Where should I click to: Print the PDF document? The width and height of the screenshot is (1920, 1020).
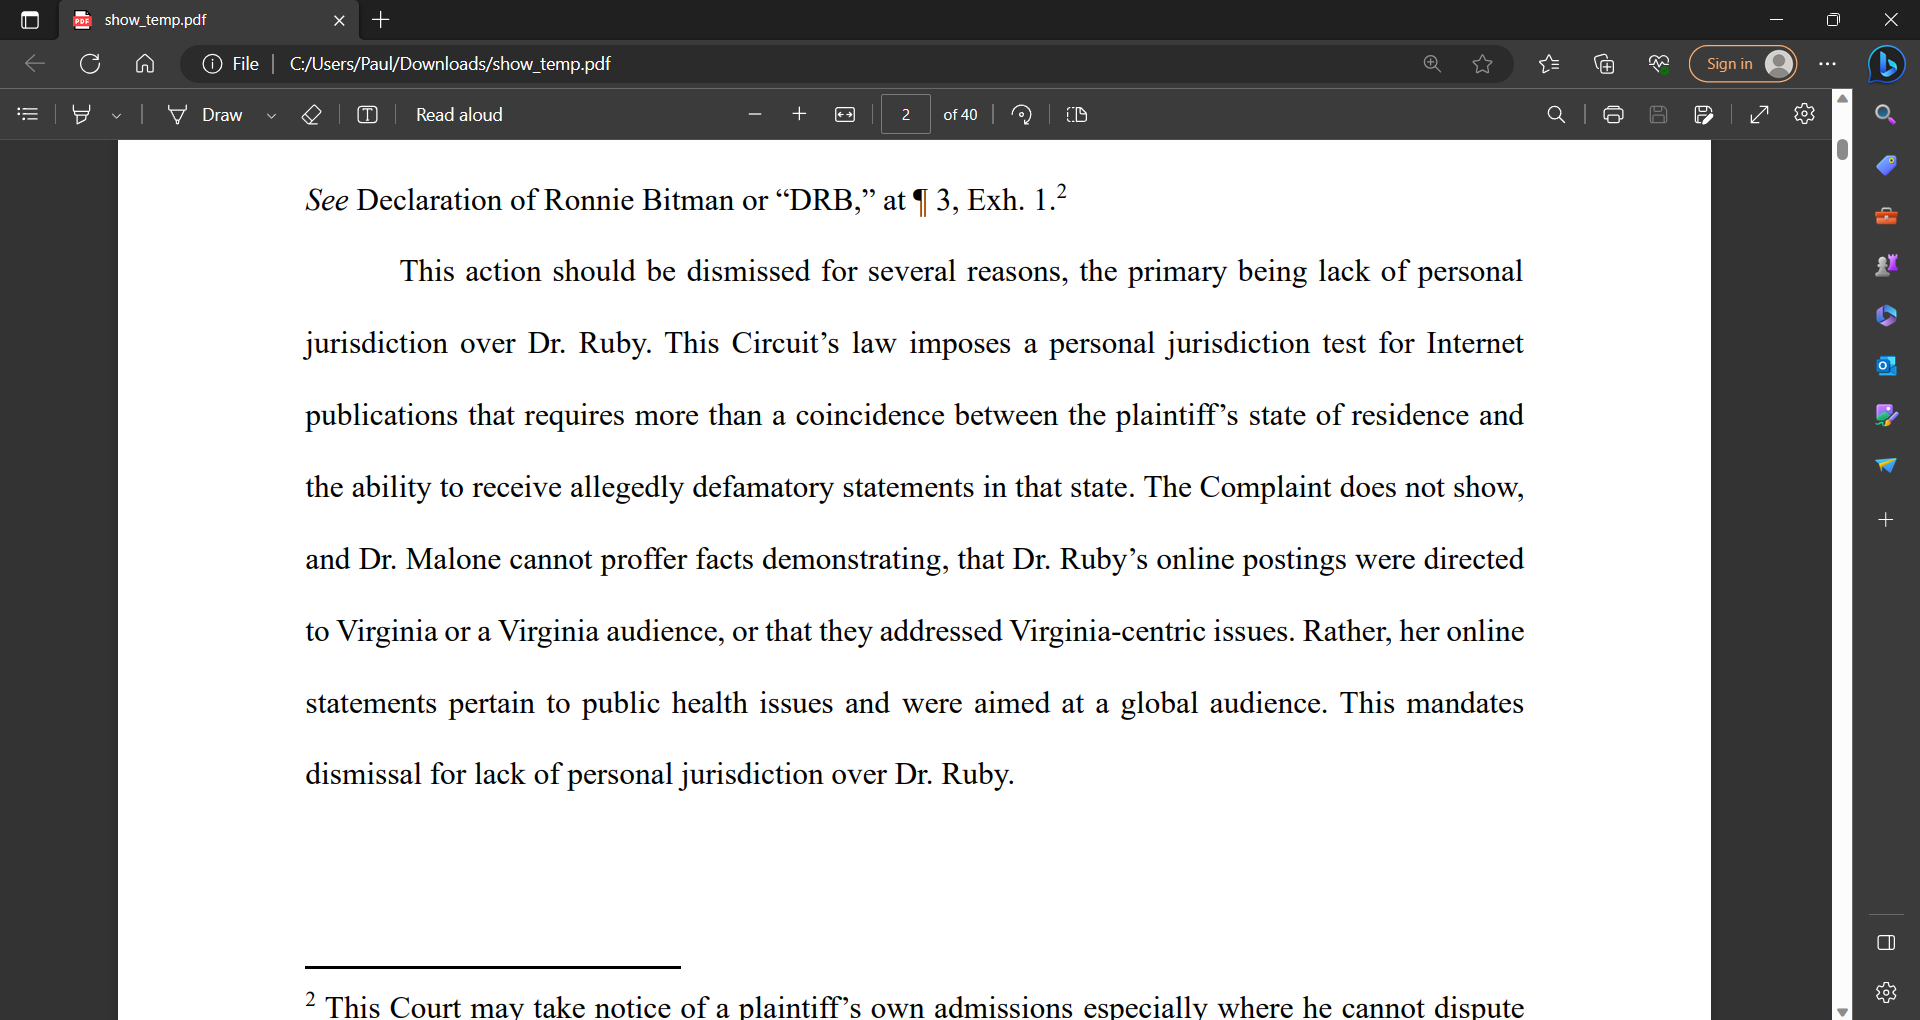tap(1613, 114)
